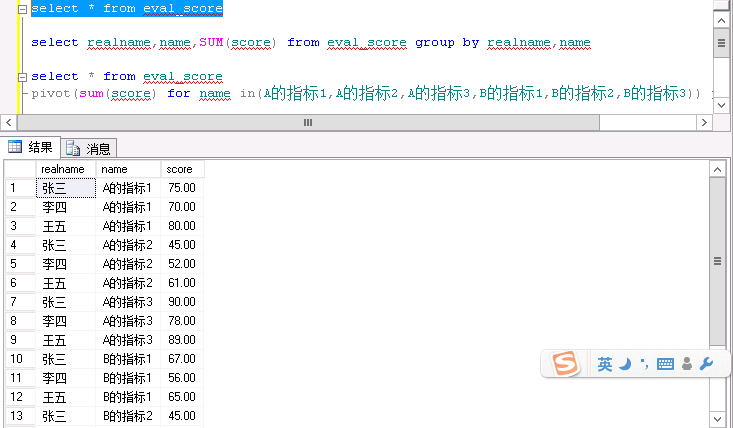Click the Sogou input method S logo

(565, 363)
